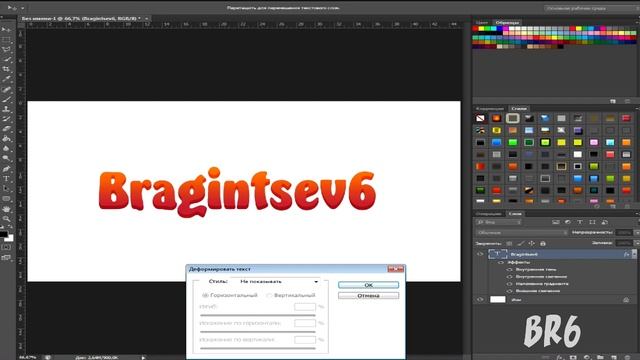640x360 pixels.
Task: Switch to the Образцы swatches tab
Action: click(507, 22)
